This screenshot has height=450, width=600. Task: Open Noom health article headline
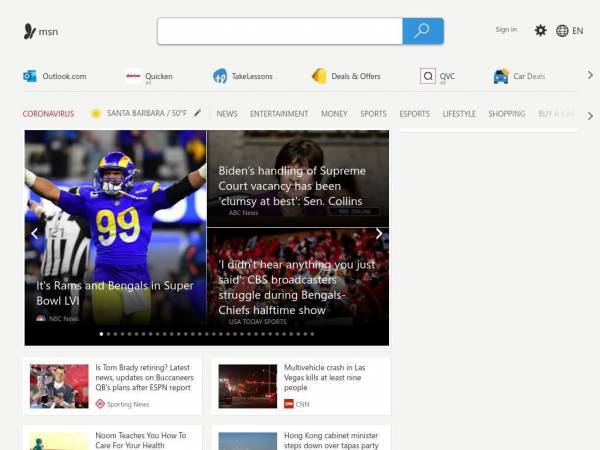point(141,440)
